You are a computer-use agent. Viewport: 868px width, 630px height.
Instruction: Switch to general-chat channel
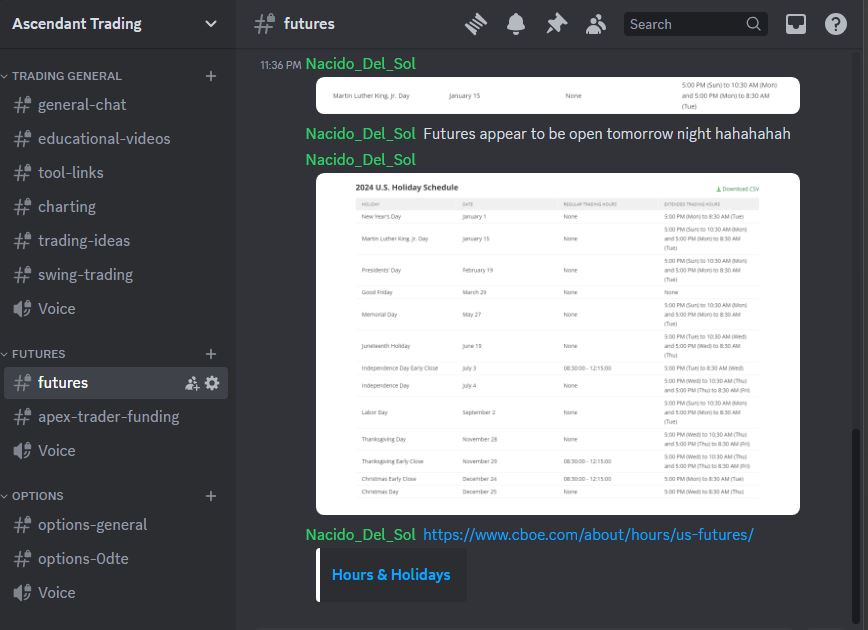(x=82, y=105)
